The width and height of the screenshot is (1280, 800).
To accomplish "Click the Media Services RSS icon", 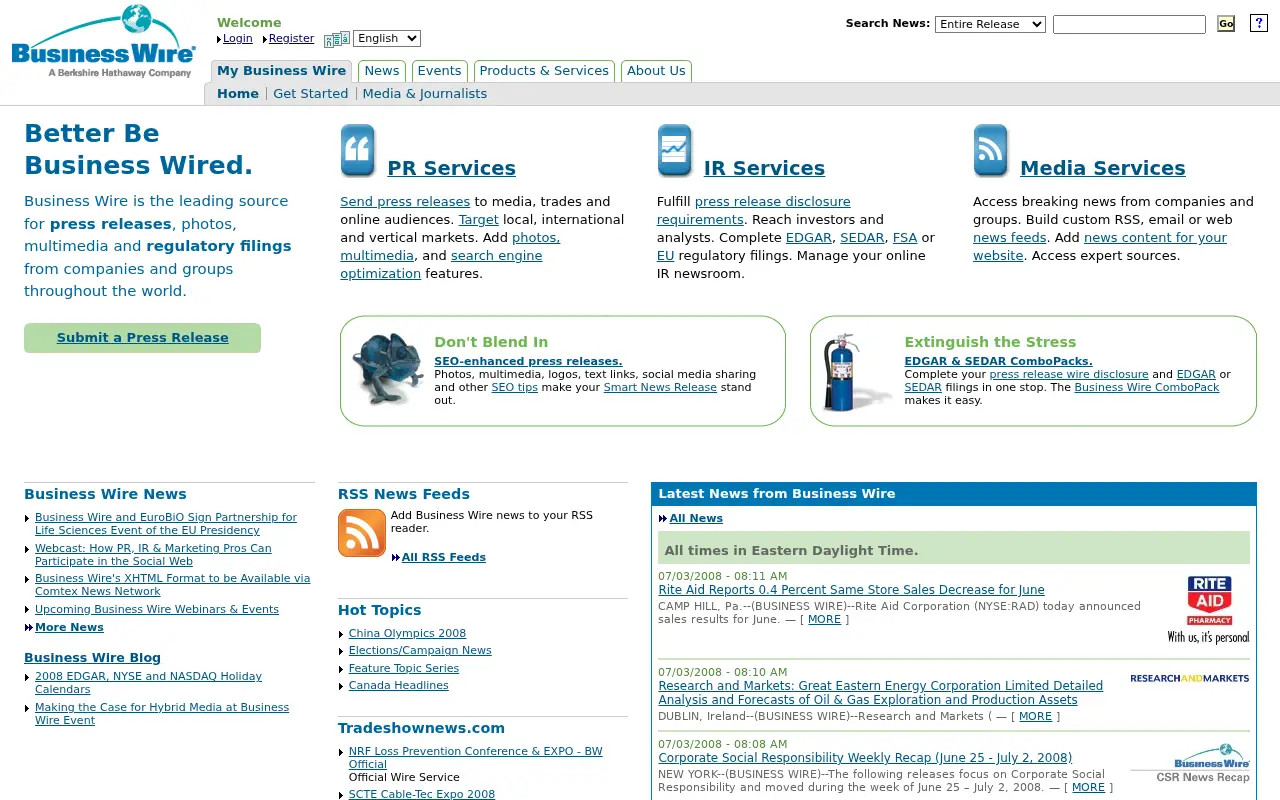I will [991, 151].
